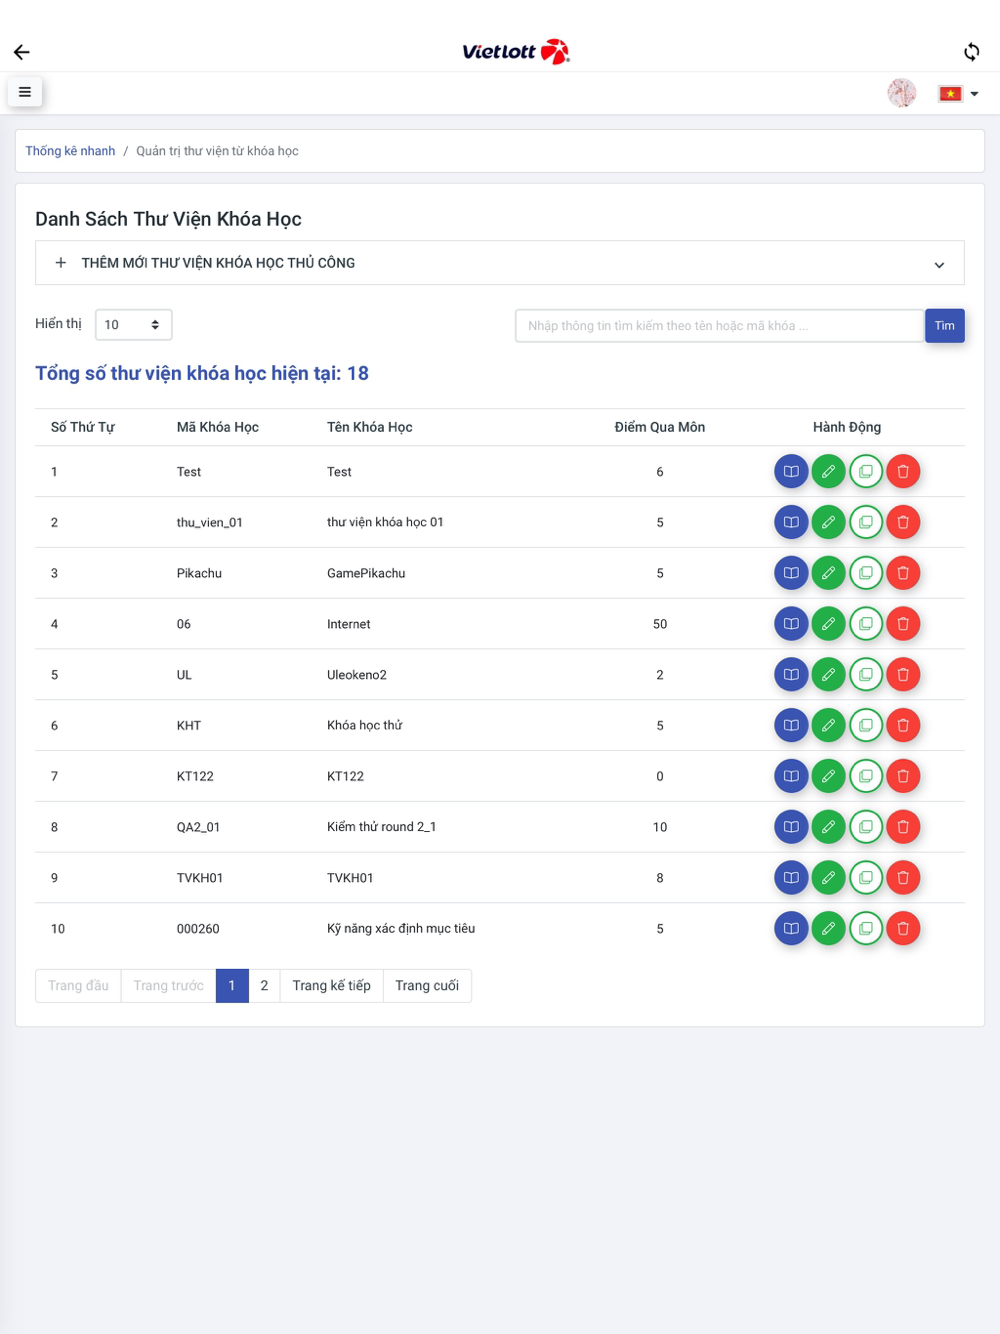View the 000260 course library
The image size is (1000, 1334).
(x=791, y=929)
